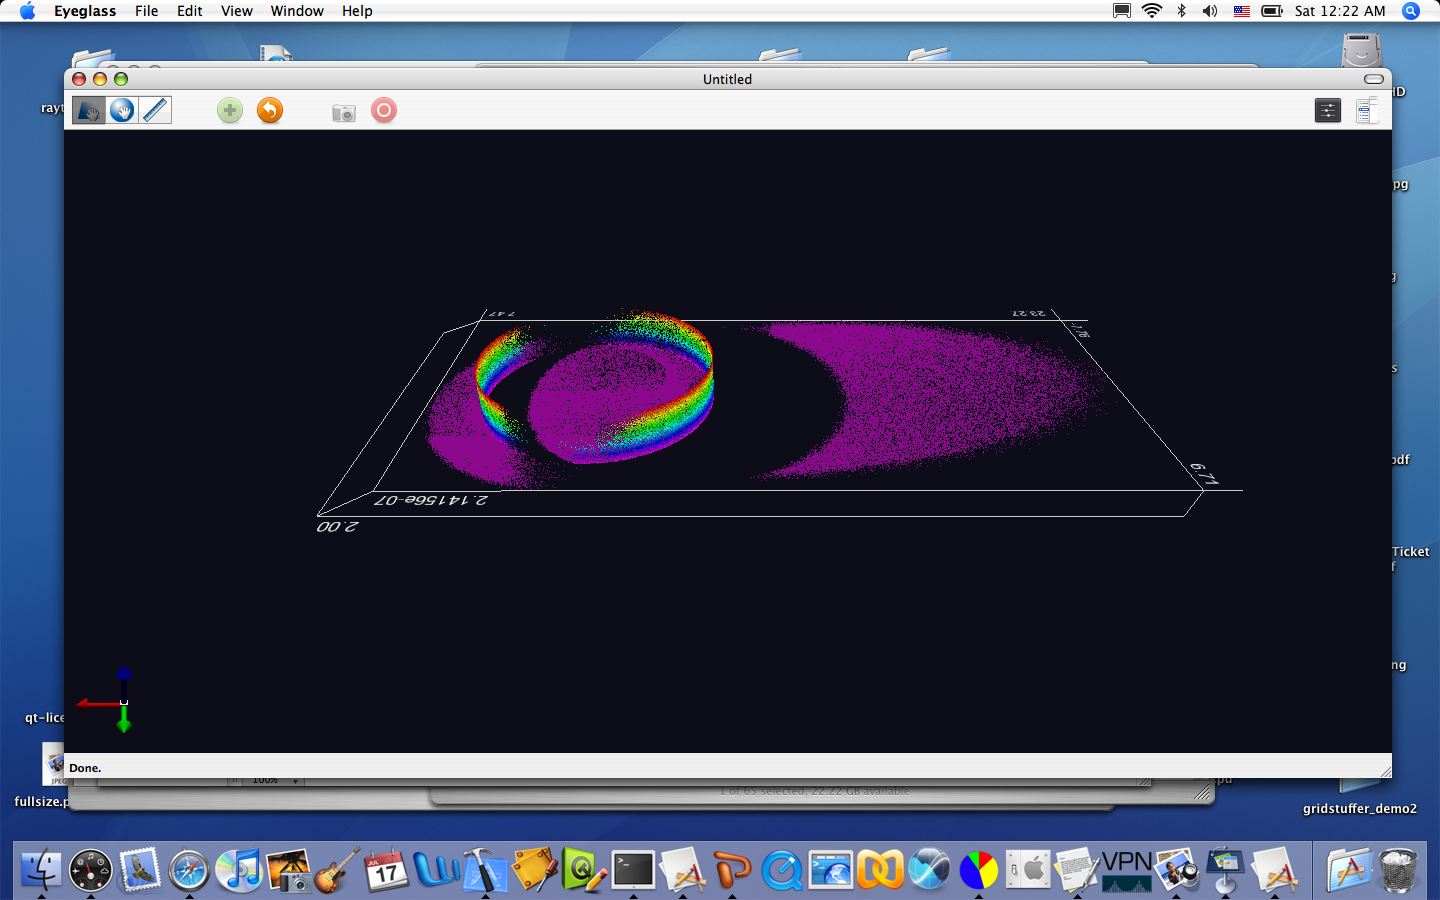
Task: Take a snapshot with the camera icon
Action: coord(343,112)
